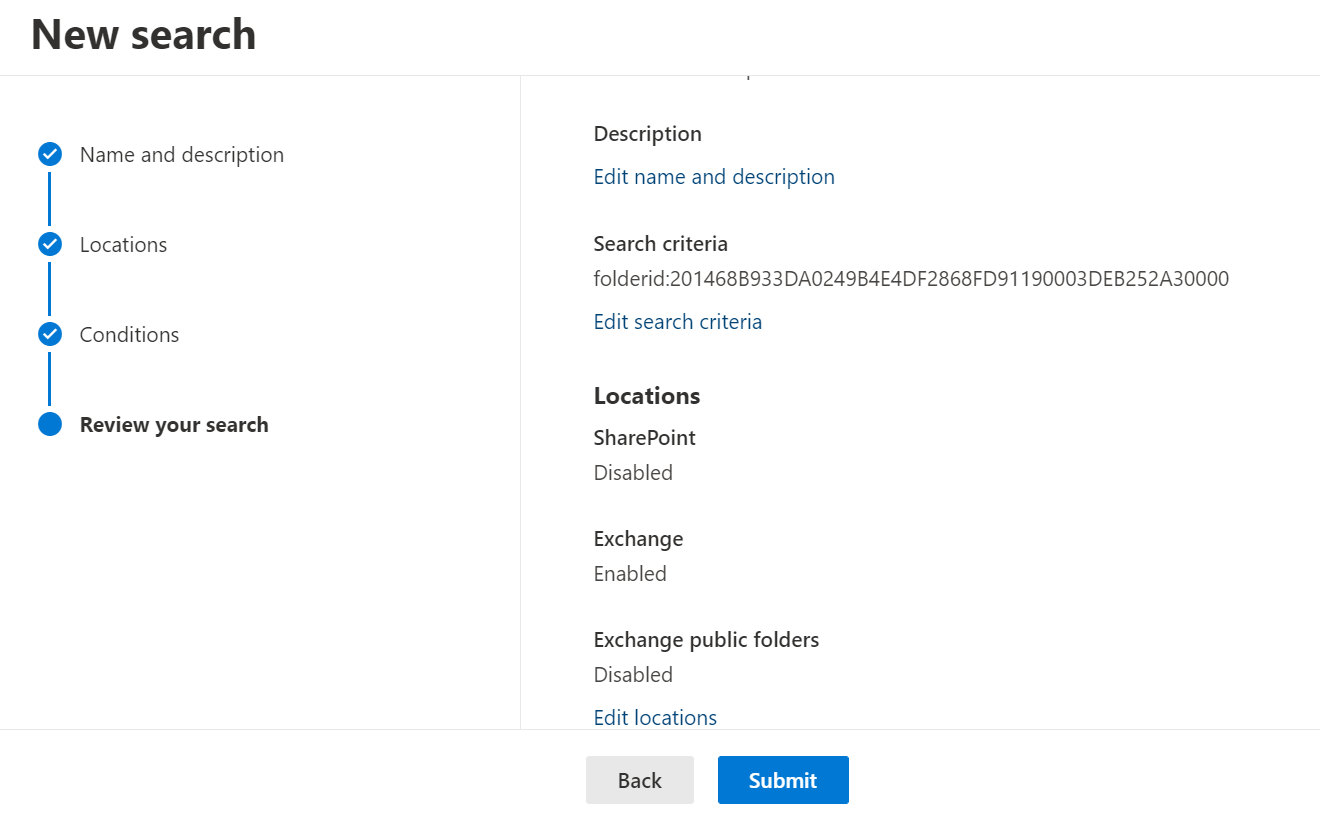The width and height of the screenshot is (1320, 819).
Task: Click the Name and description step checkmark icon
Action: pos(50,155)
